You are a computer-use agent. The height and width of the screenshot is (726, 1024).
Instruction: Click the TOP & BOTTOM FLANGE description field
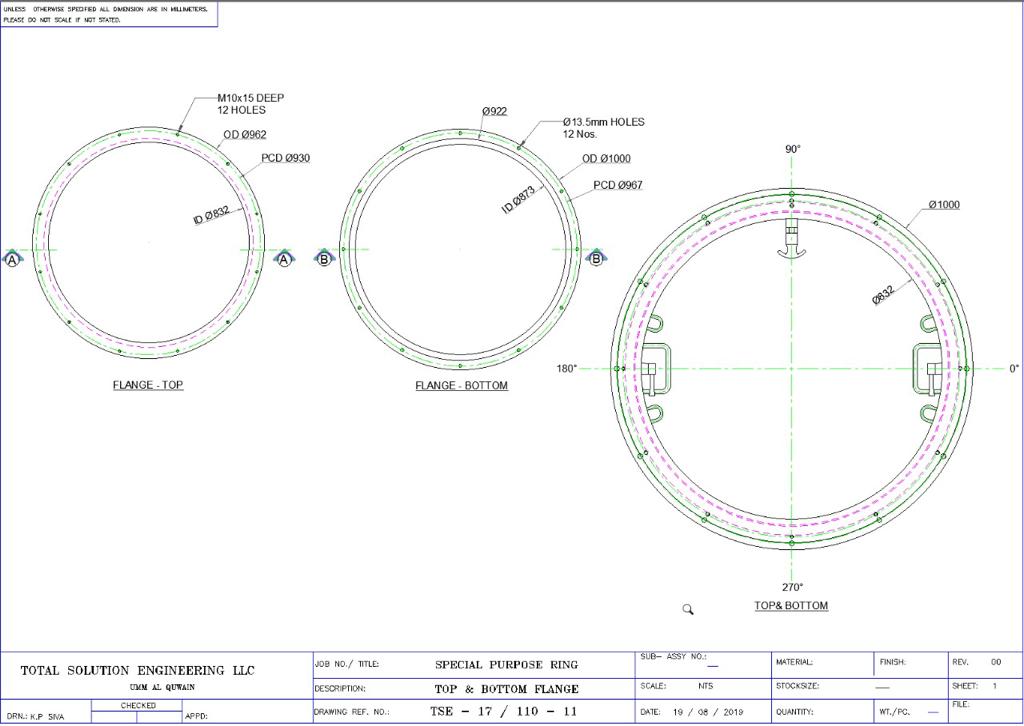(x=506, y=688)
